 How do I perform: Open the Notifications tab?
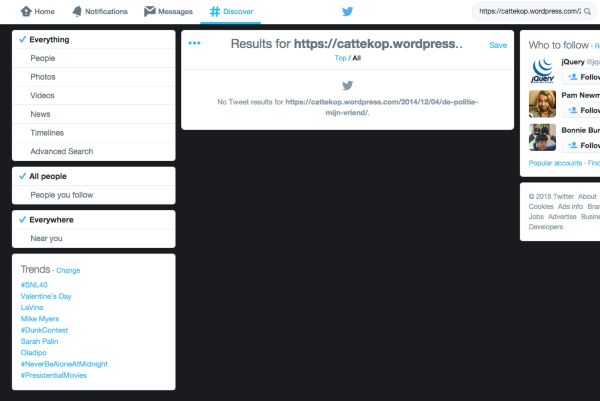pos(99,12)
